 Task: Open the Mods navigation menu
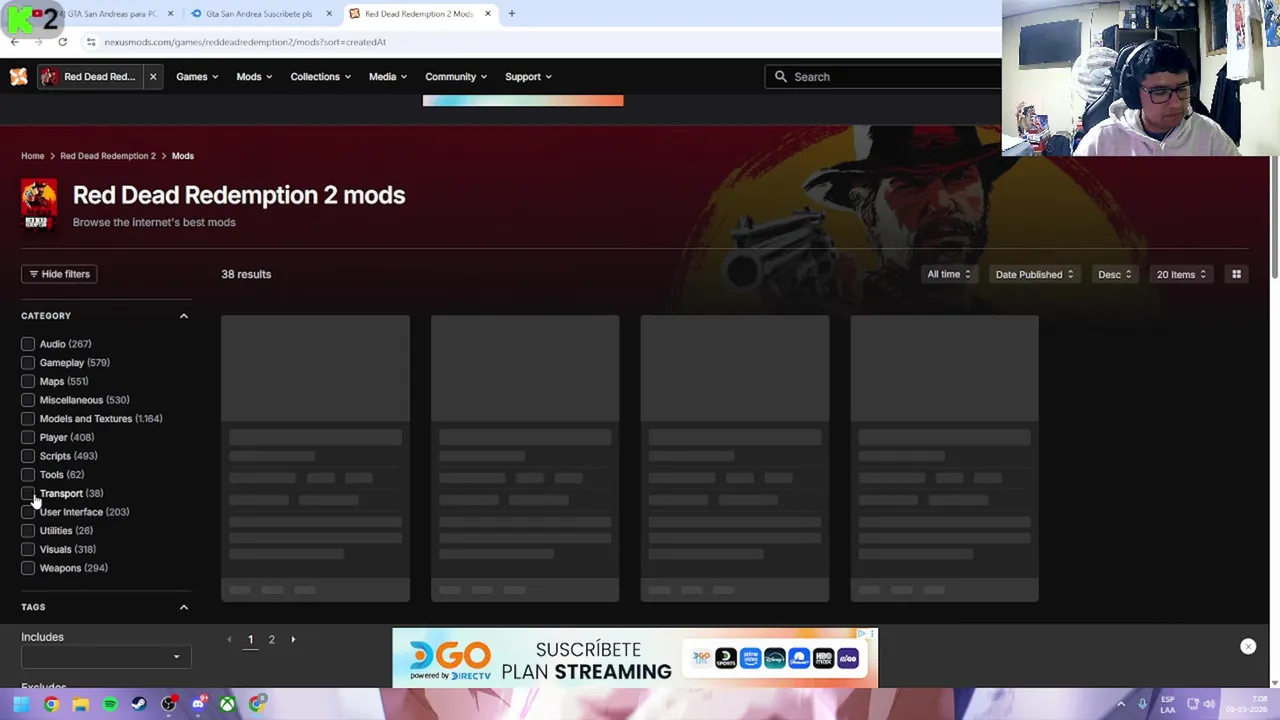pos(254,77)
